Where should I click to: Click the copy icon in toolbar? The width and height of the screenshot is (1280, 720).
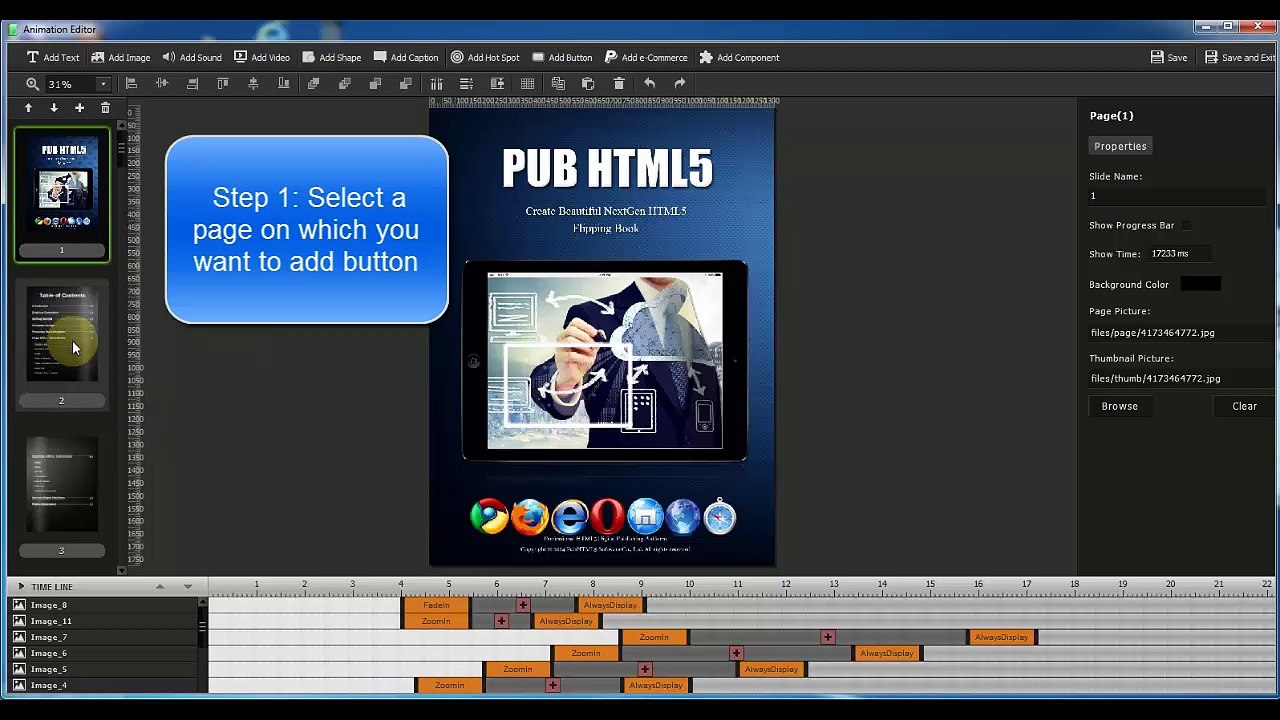[558, 84]
